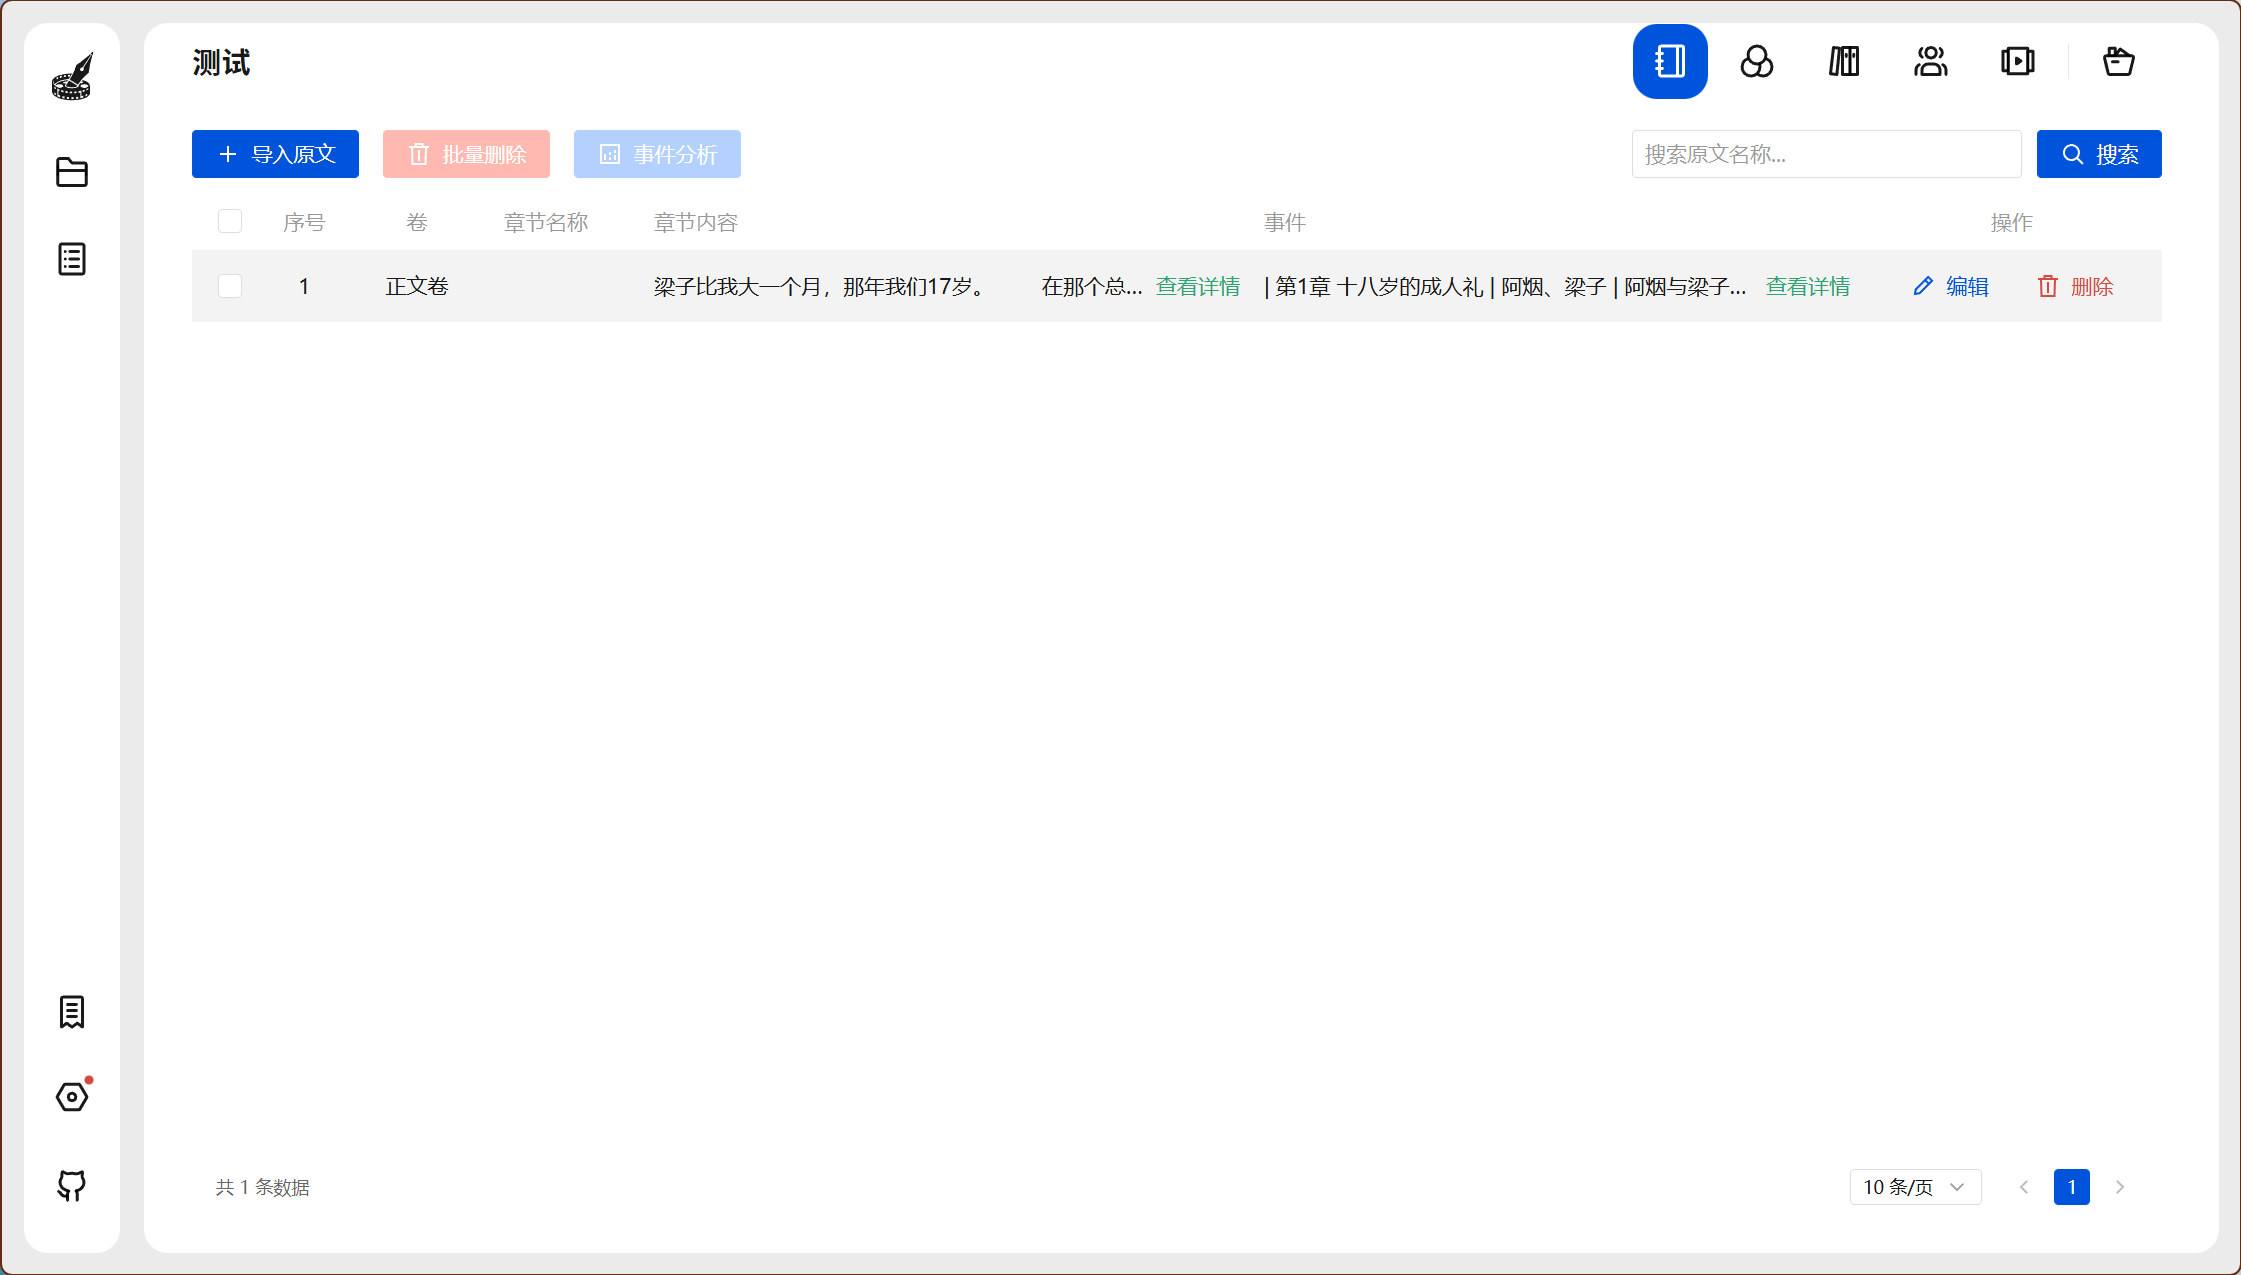
Task: Click the blue 搜索 button
Action: tap(2099, 154)
